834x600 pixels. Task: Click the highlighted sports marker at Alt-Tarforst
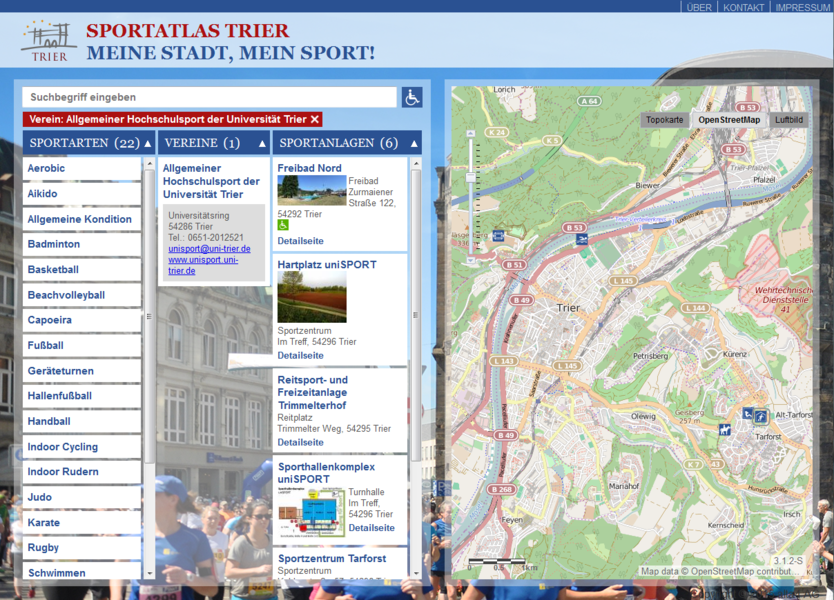[x=761, y=415]
